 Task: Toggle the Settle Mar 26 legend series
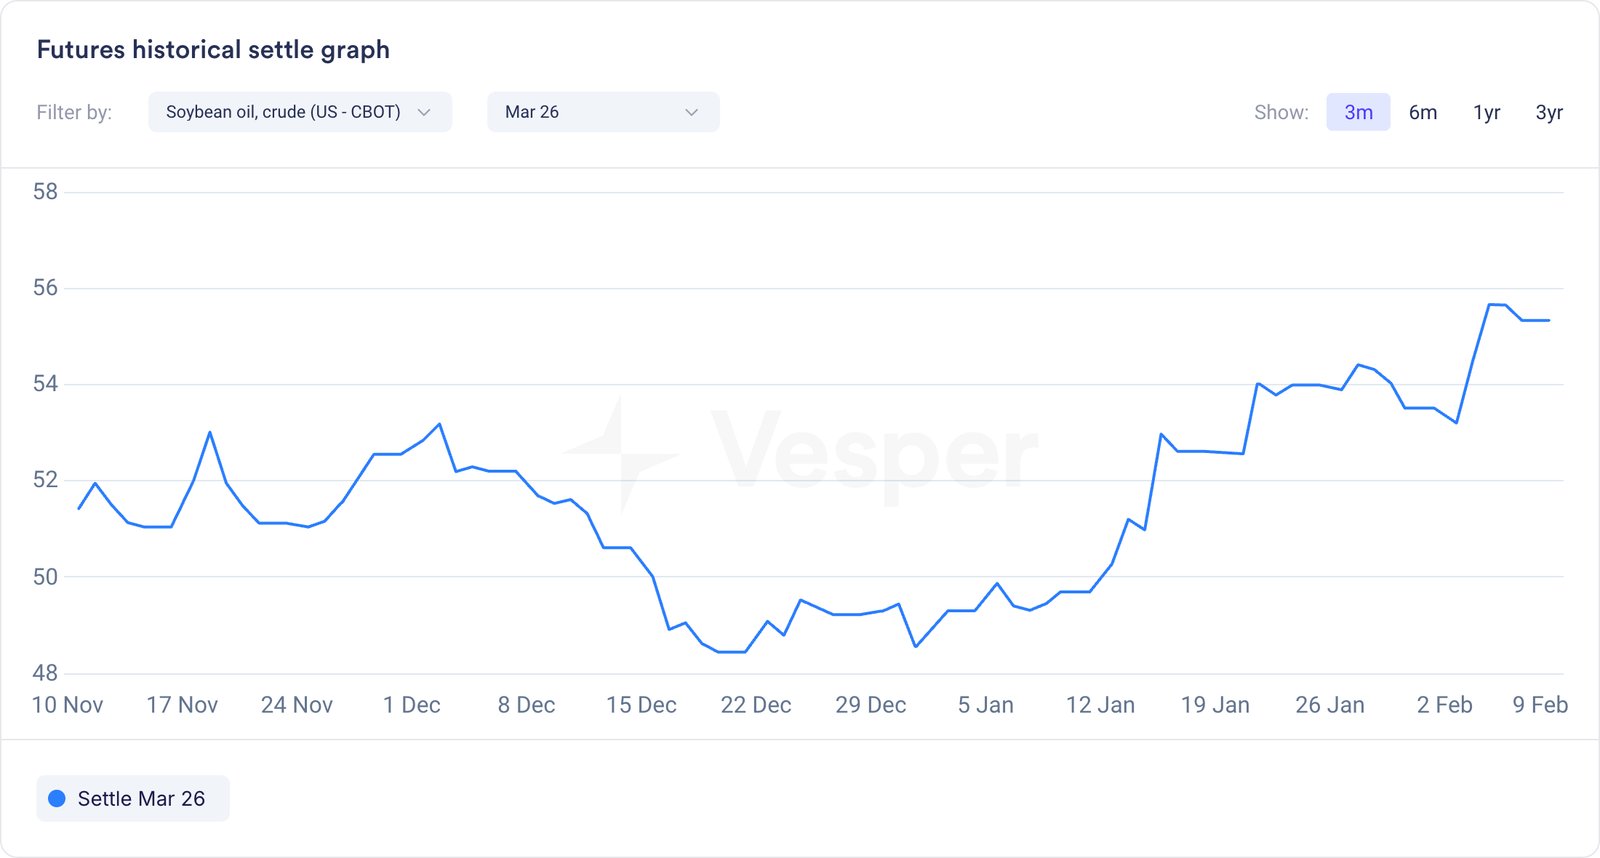133,798
